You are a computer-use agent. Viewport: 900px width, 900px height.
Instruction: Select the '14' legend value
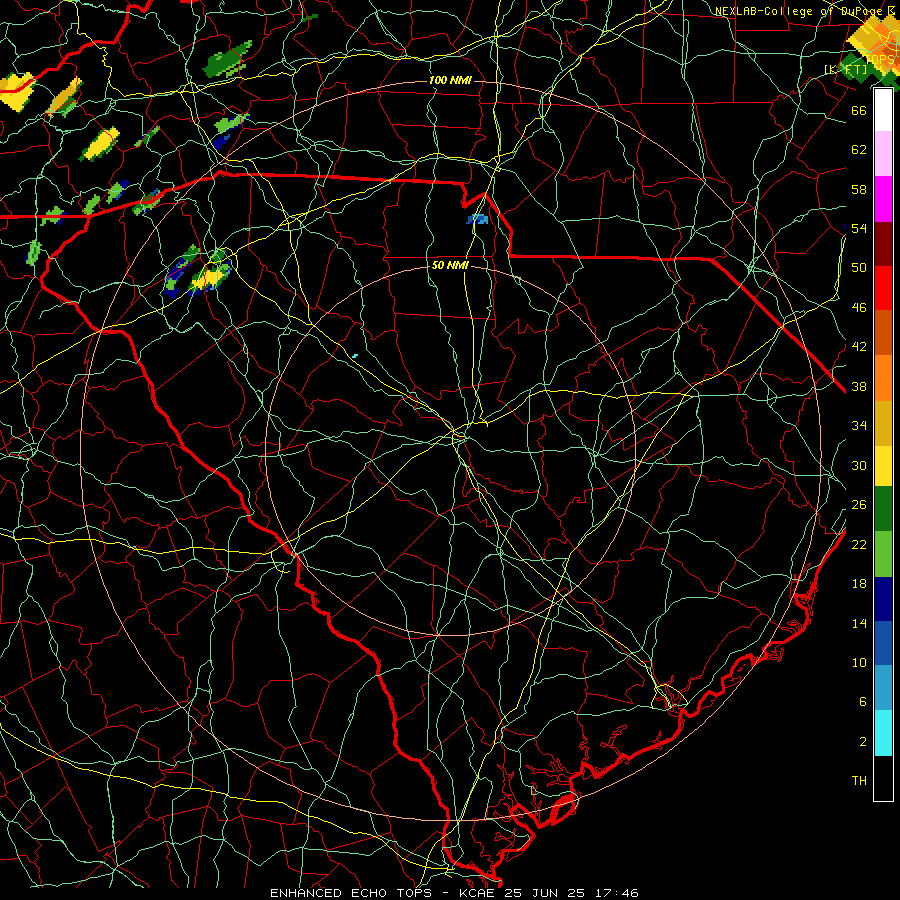[x=859, y=623]
